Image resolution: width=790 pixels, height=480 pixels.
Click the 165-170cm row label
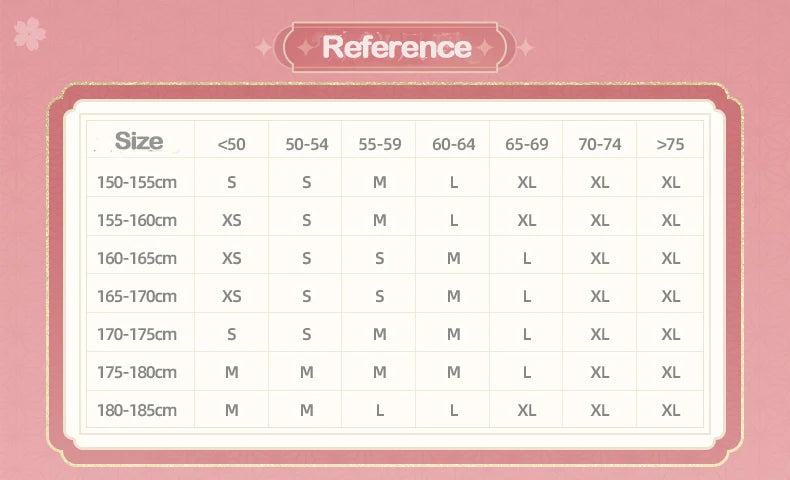[137, 296]
